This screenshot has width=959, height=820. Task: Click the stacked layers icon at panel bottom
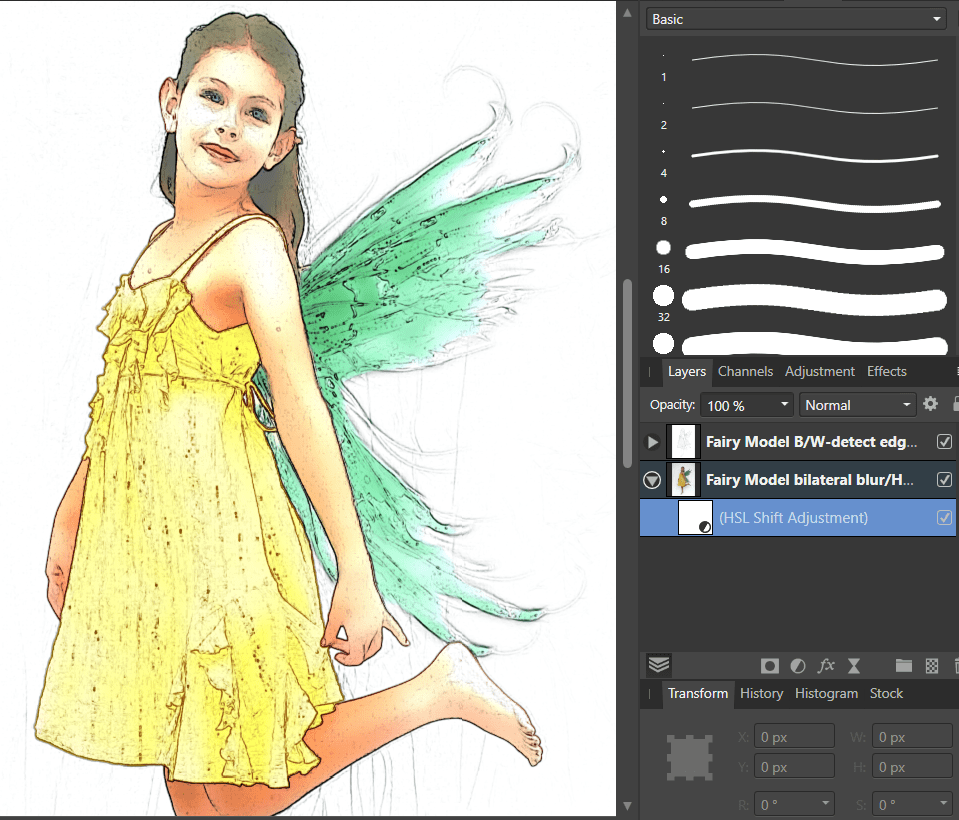[658, 664]
